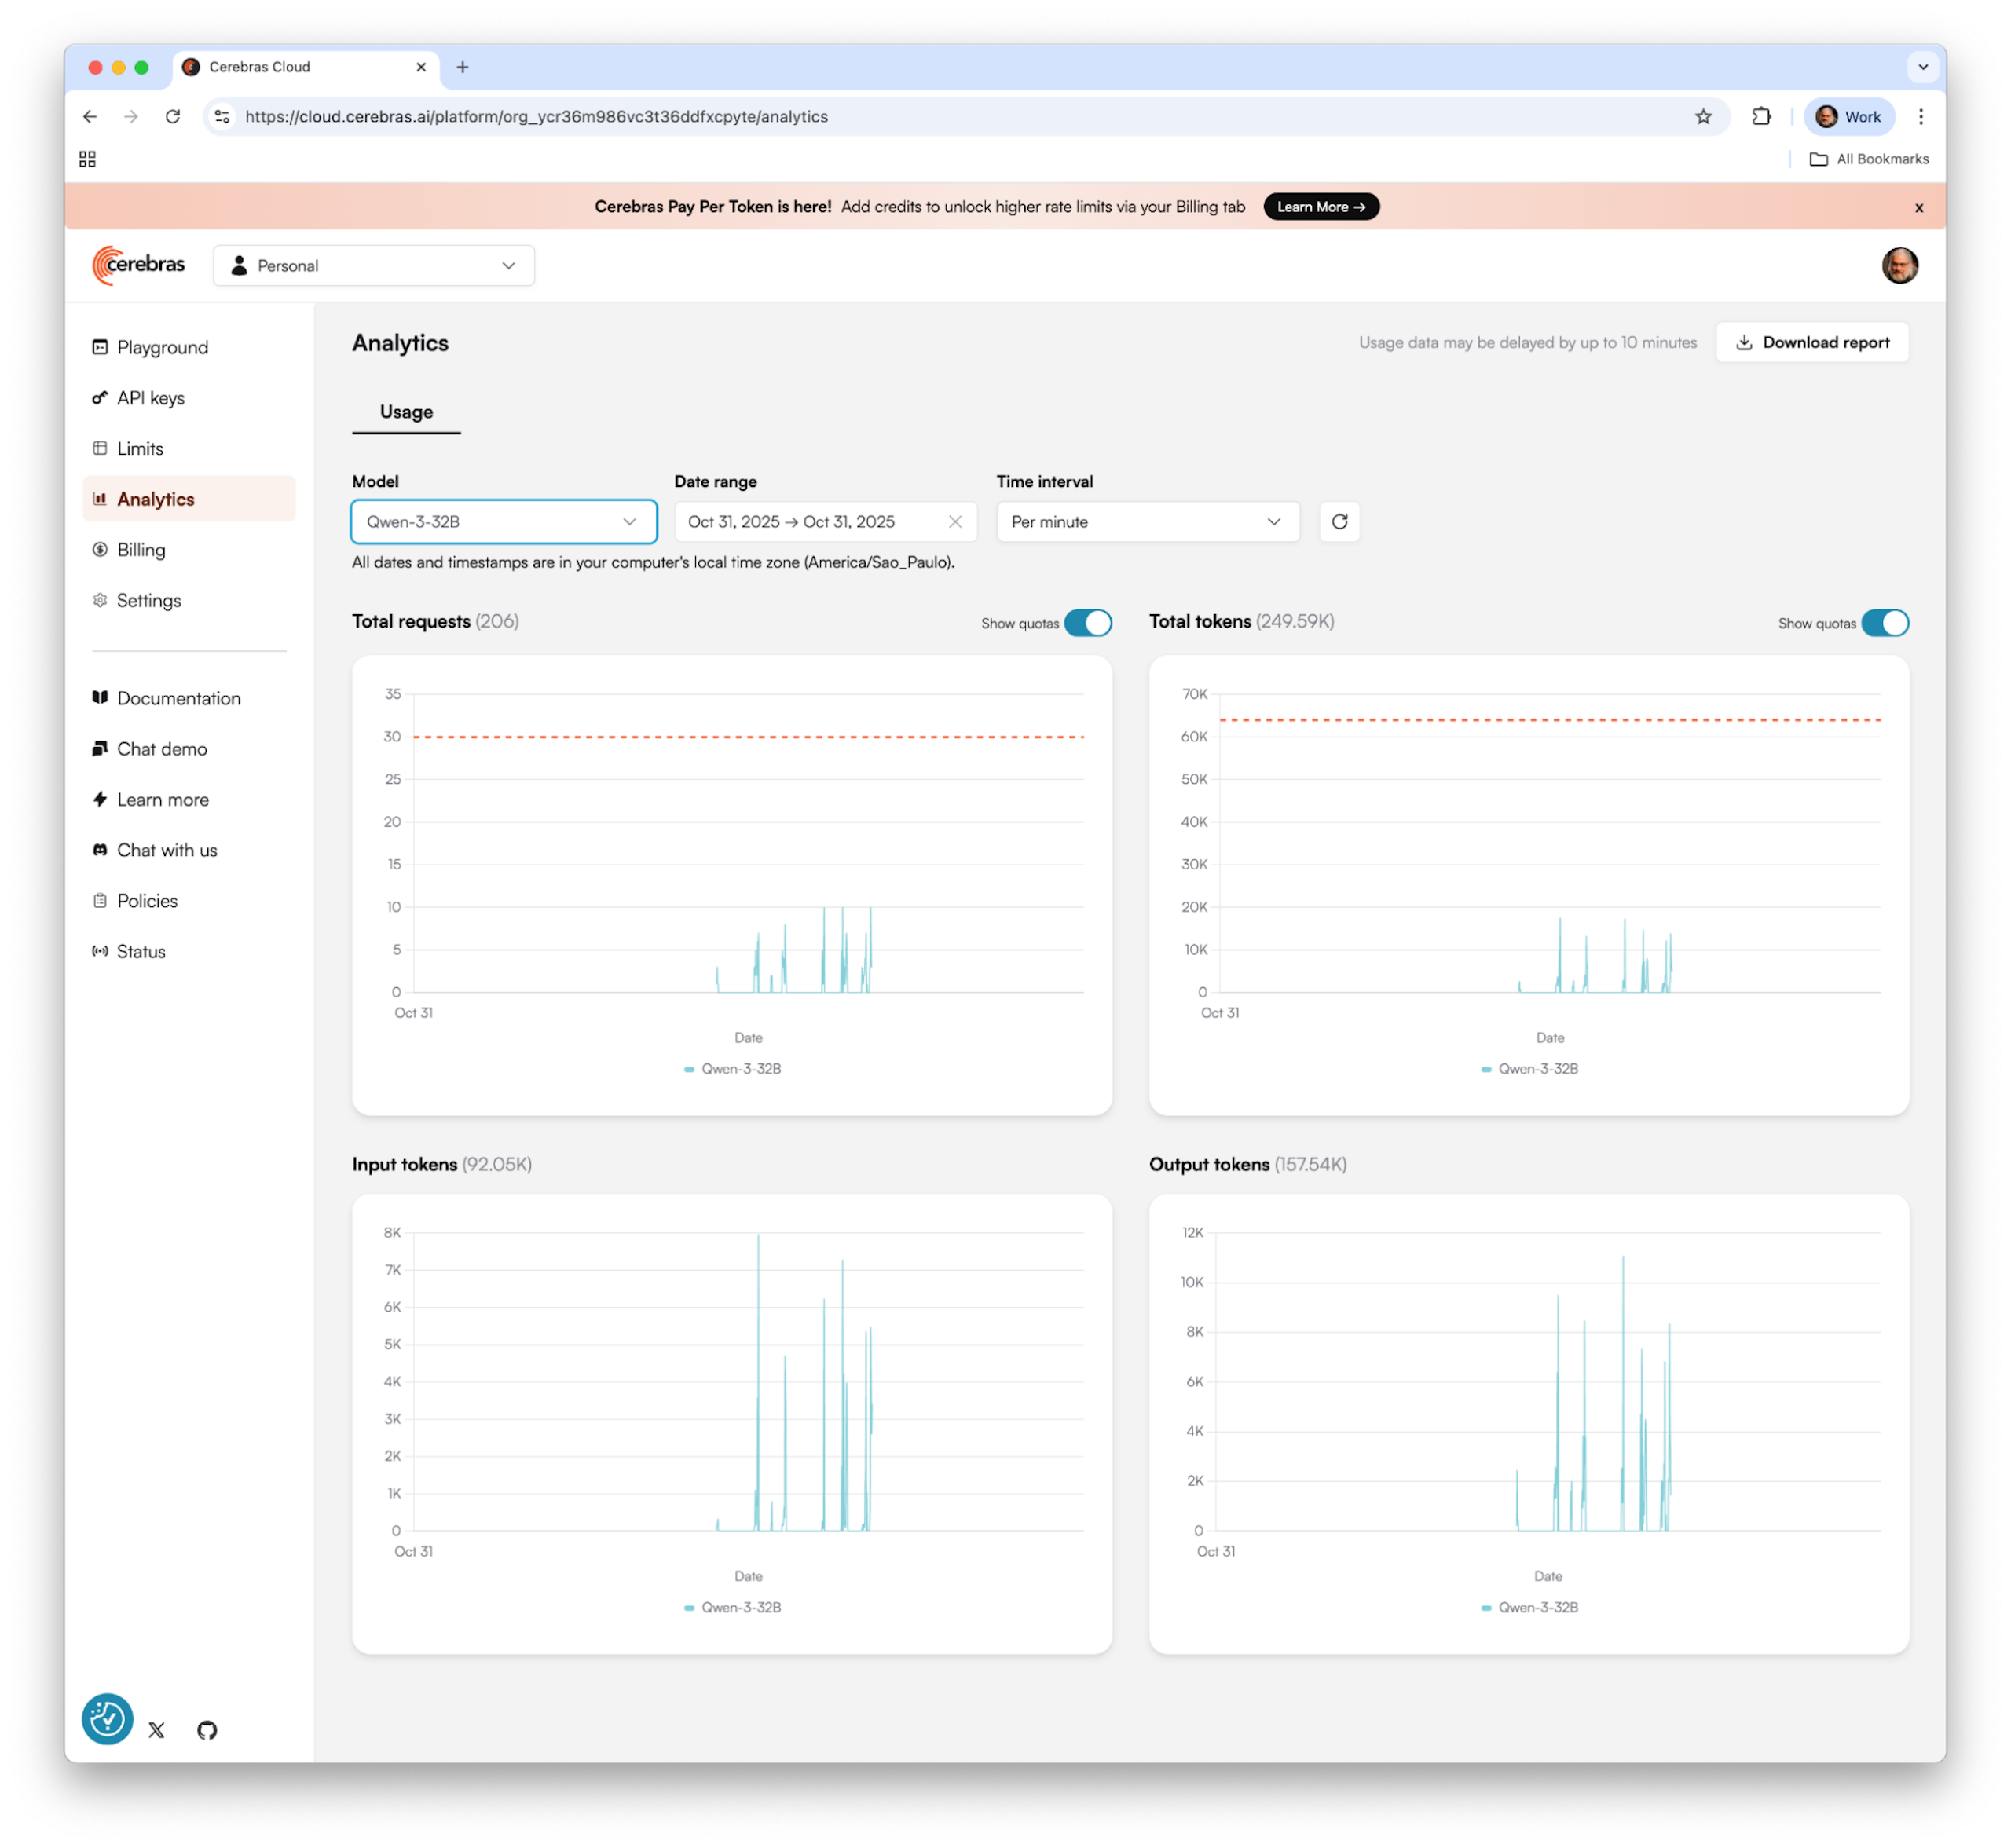This screenshot has height=1848, width=2011.
Task: Select the Usage tab
Action: [406, 412]
